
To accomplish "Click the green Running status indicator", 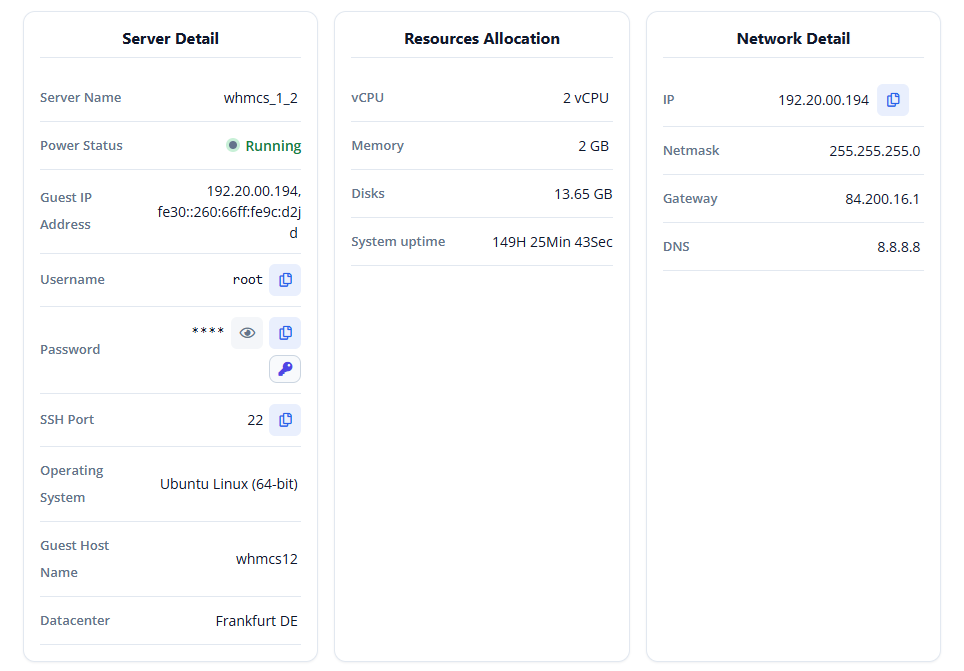I will point(232,145).
